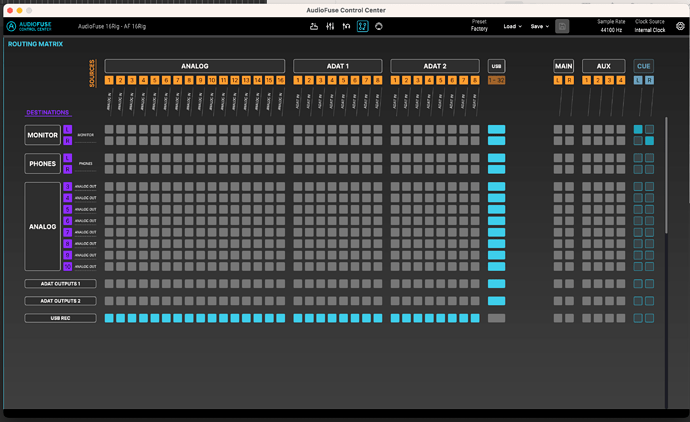Click the AUX source badge 4
The image size is (690, 422).
[620, 80]
